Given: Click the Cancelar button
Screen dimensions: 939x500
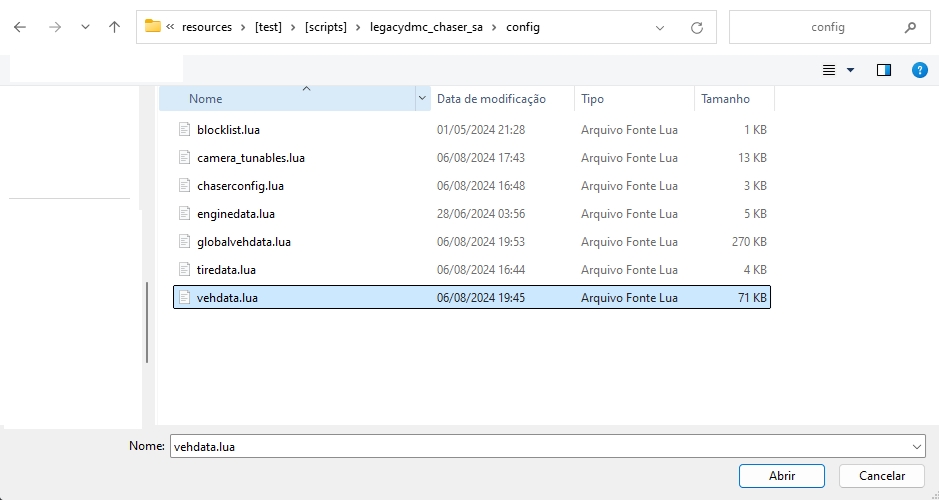Looking at the screenshot, I should coord(880,476).
